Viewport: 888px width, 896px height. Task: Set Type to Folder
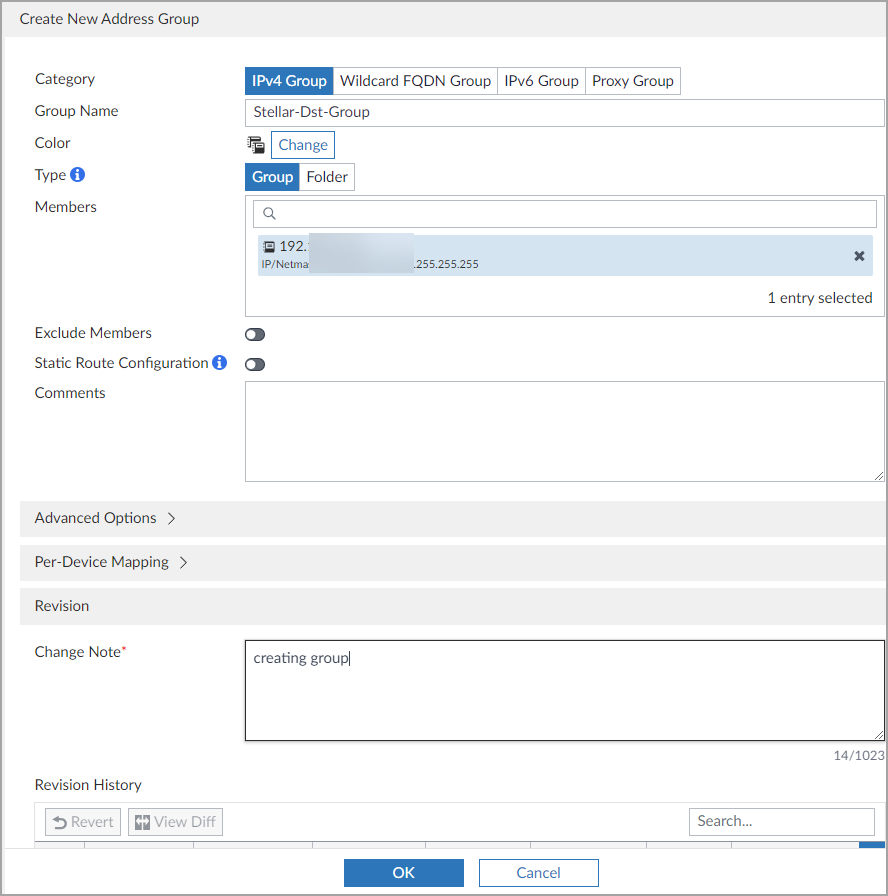tap(327, 177)
